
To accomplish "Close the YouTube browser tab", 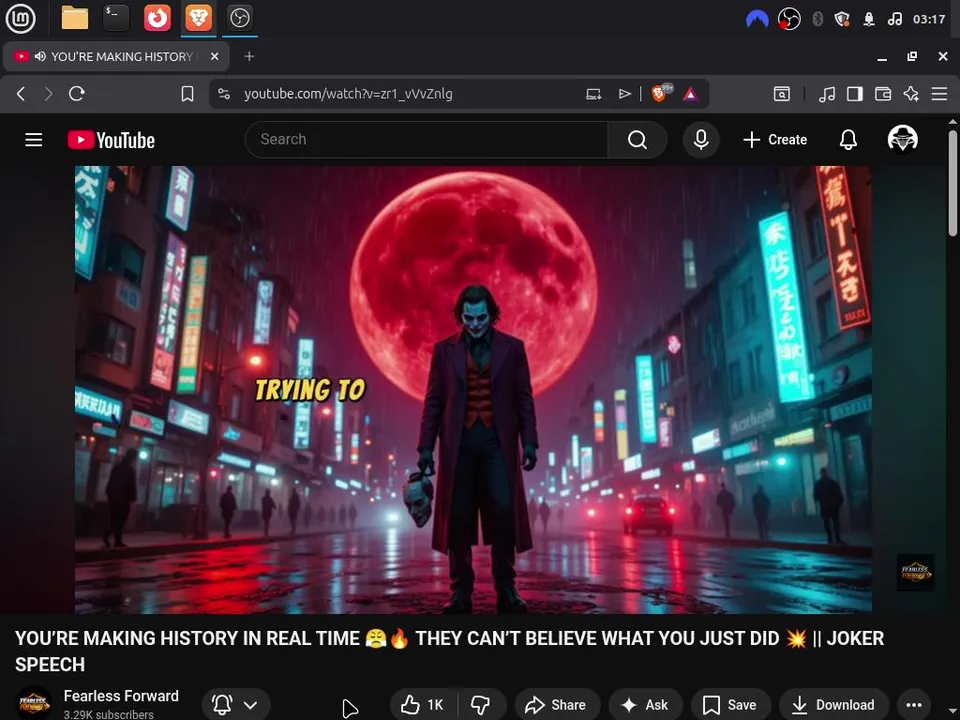I will pyautogui.click(x=214, y=56).
